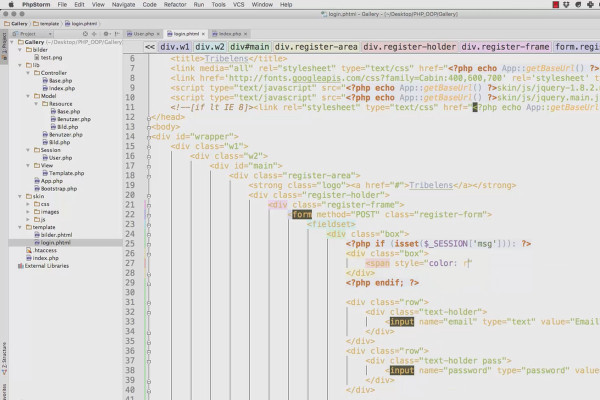This screenshot has height=400, width=600.
Task: Select External Libraries in the project tree
Action: [43, 266]
